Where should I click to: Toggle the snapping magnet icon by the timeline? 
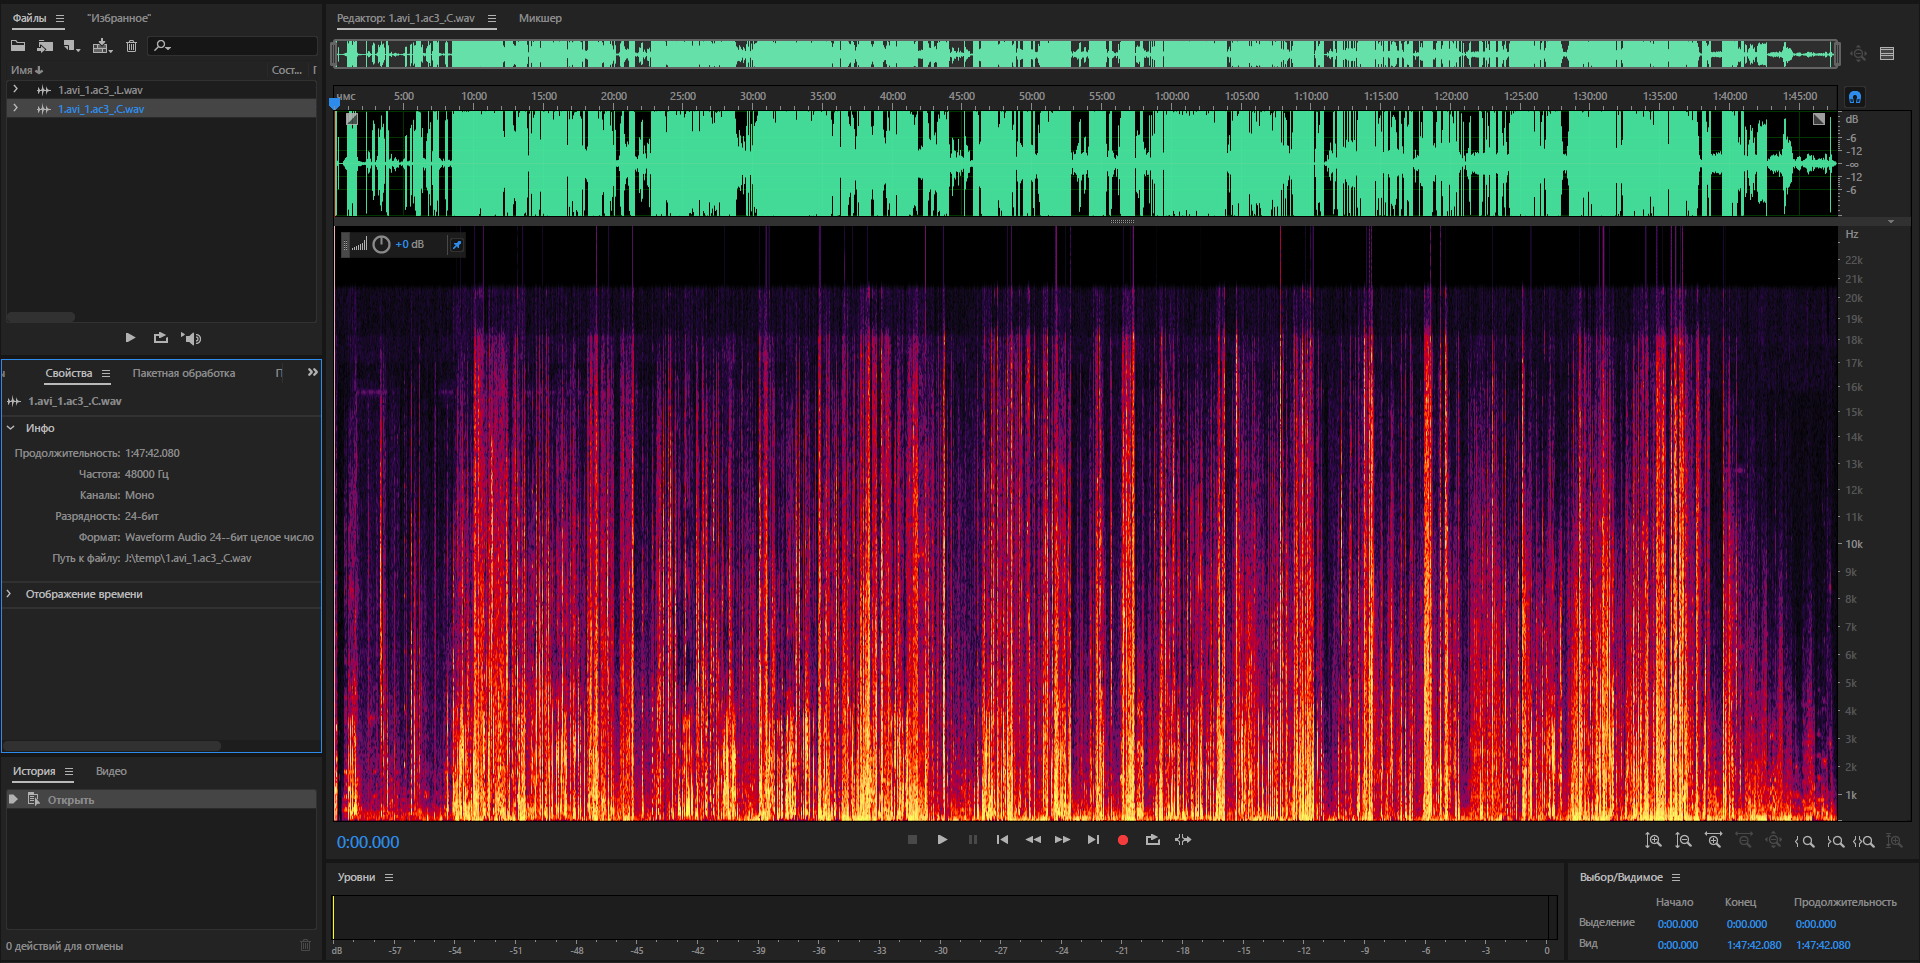(1854, 97)
